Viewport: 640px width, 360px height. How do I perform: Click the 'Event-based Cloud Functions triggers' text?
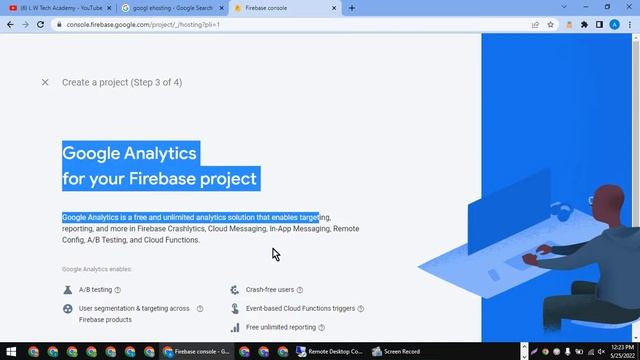coord(300,309)
